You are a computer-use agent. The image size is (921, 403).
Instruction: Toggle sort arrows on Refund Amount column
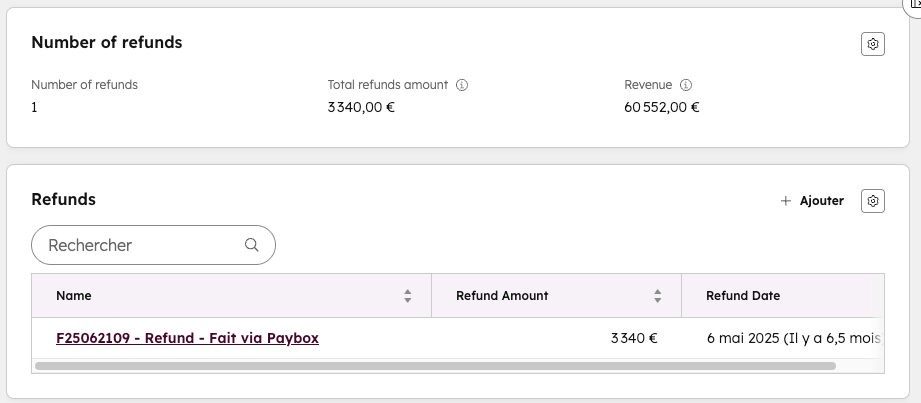pos(658,296)
